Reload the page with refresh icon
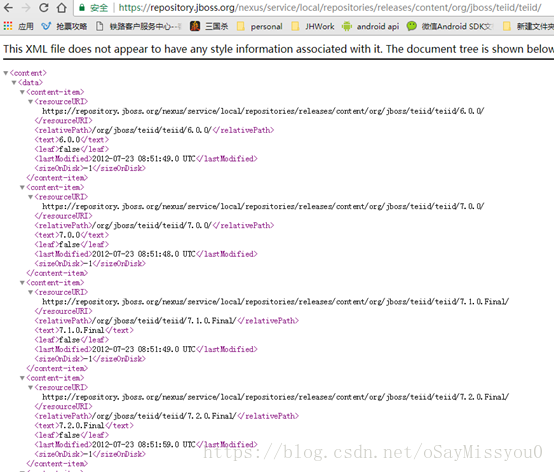Screen dimensions: 554x472 pos(44,7)
